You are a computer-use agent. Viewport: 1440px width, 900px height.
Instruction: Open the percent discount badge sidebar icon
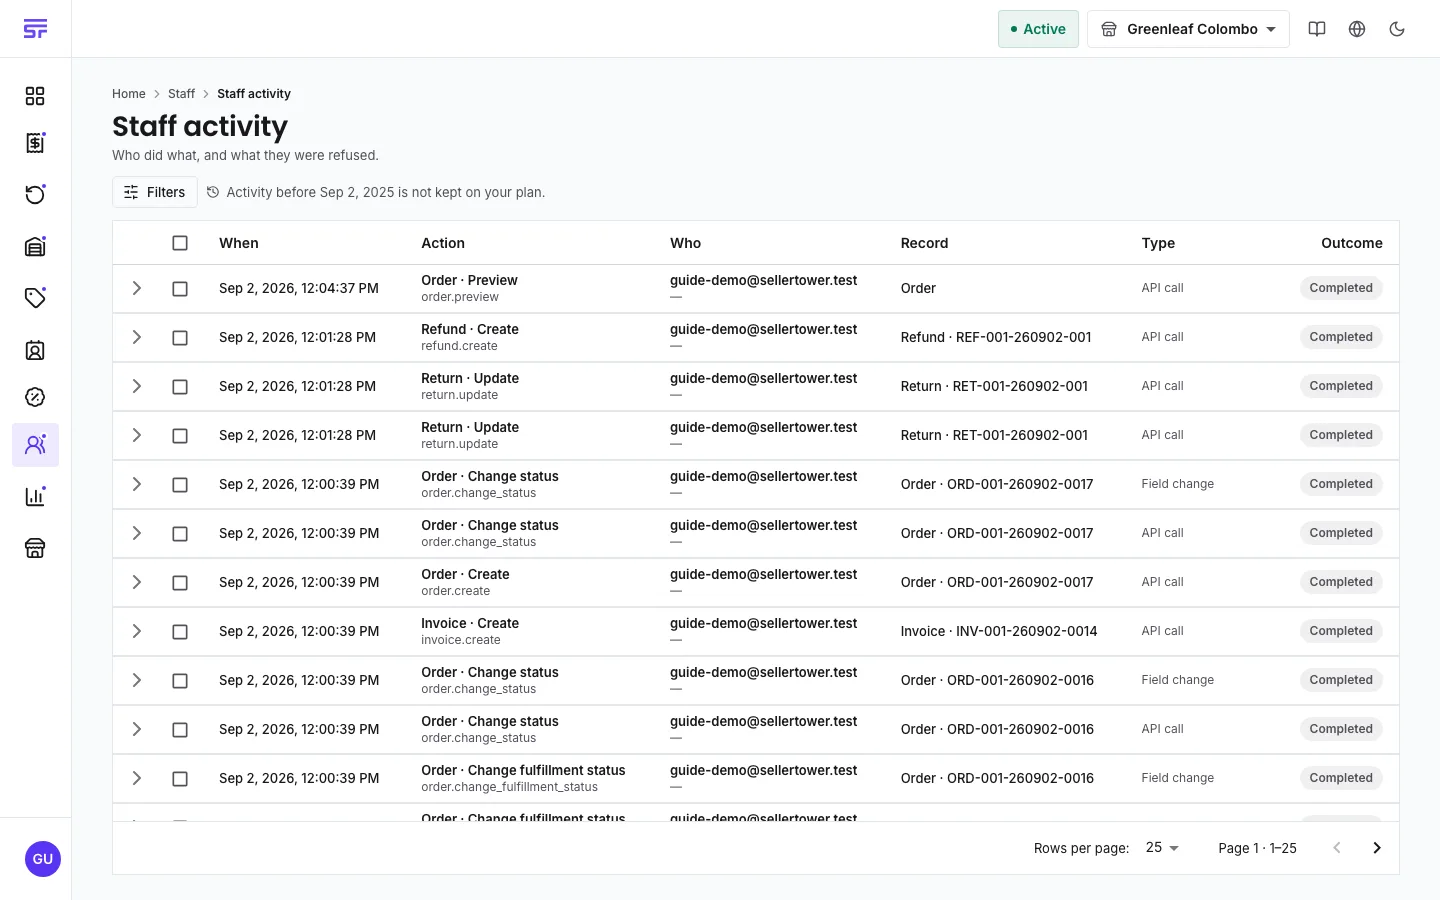click(35, 397)
